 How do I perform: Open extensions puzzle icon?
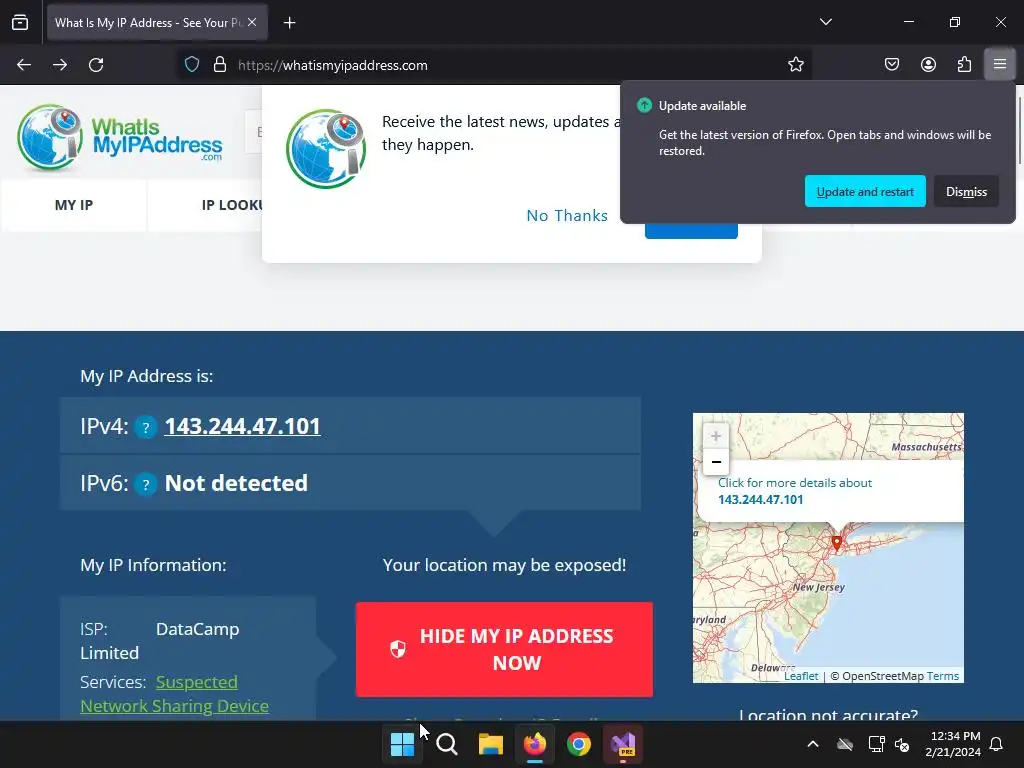point(964,64)
